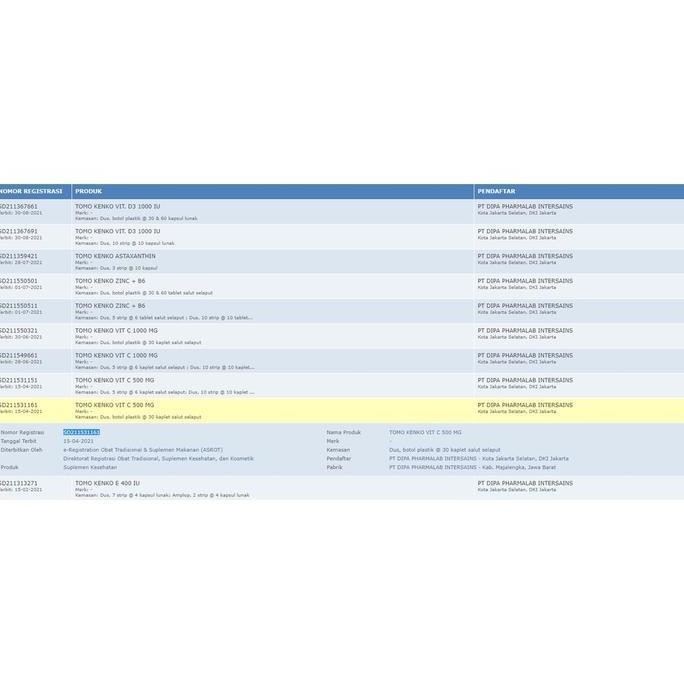Viewport: 684px width, 684px height.
Task: Select registration number SD211367661
Action: coord(19,206)
